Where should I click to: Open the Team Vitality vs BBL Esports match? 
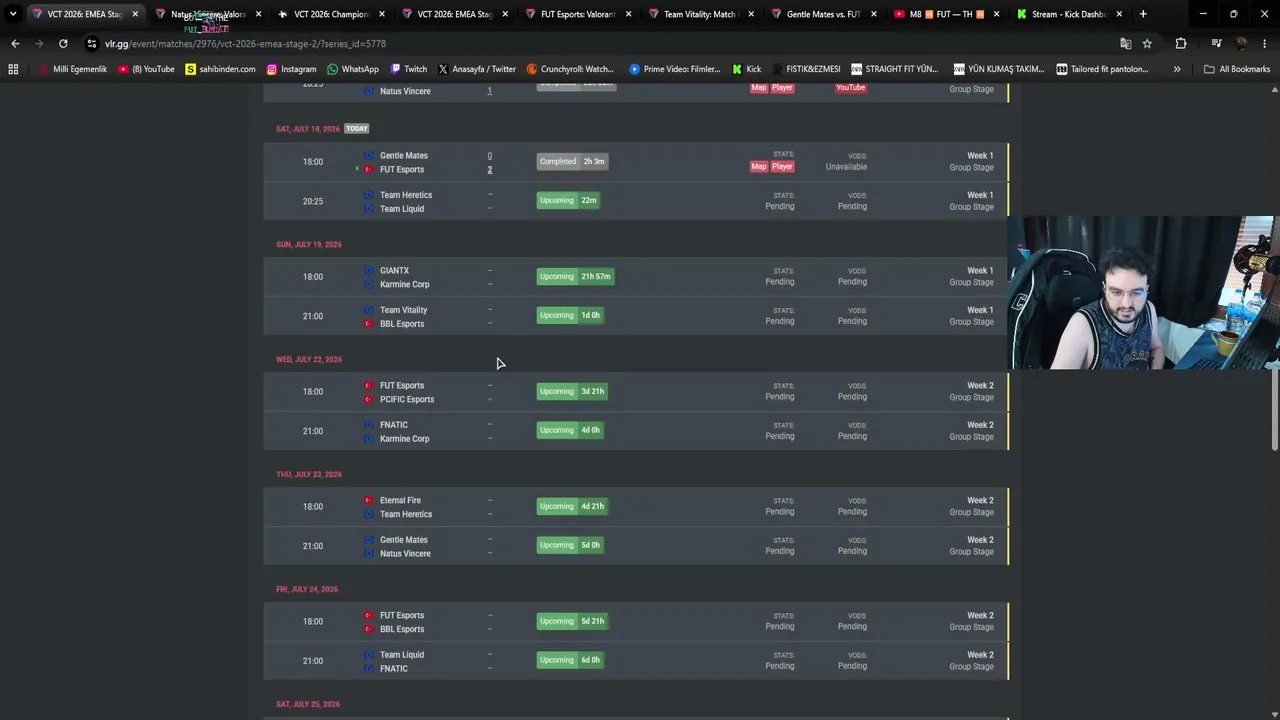(636, 316)
